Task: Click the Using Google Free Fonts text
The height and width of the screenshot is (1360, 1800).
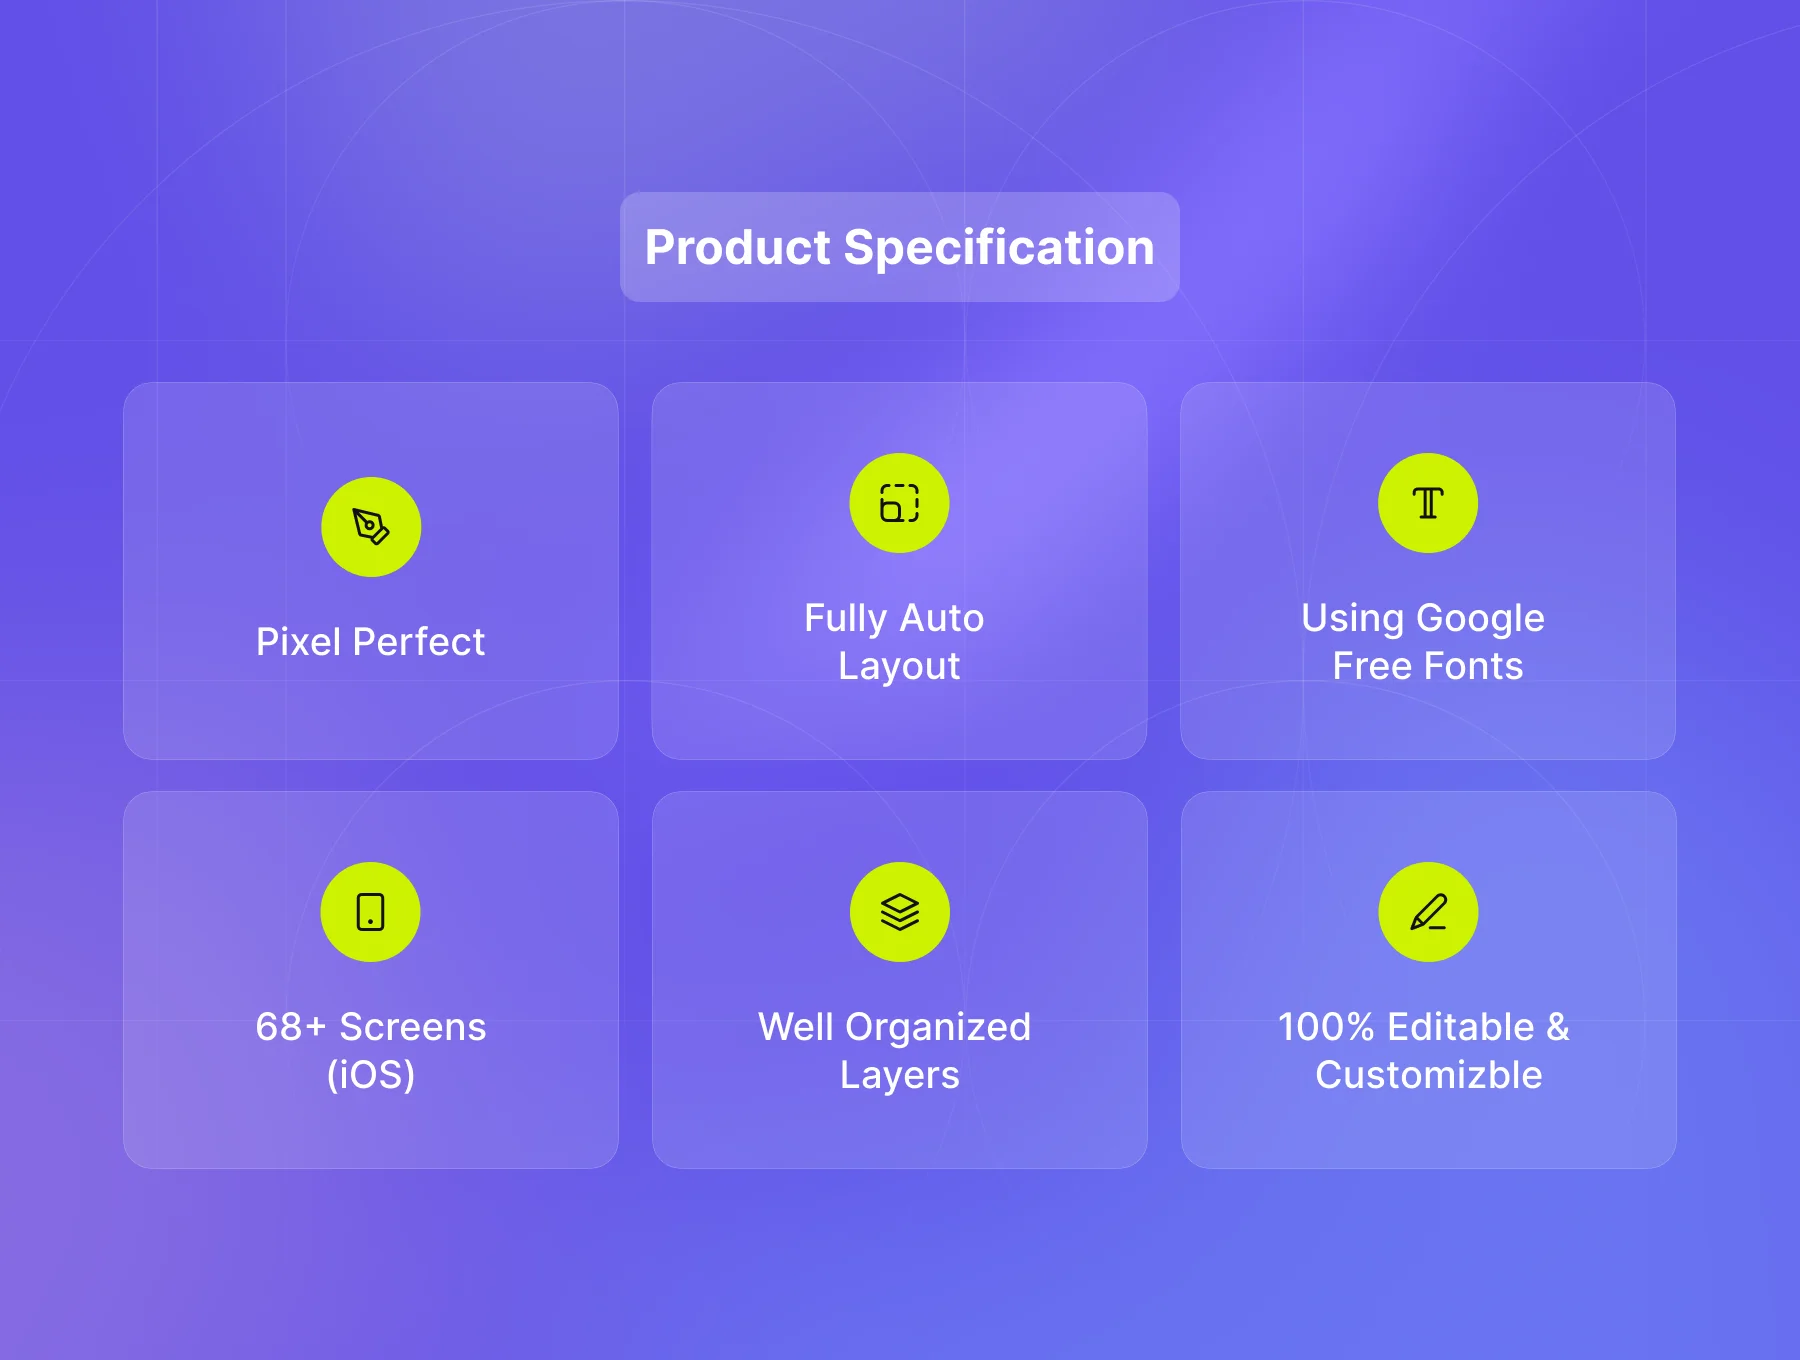Action: tap(1426, 642)
